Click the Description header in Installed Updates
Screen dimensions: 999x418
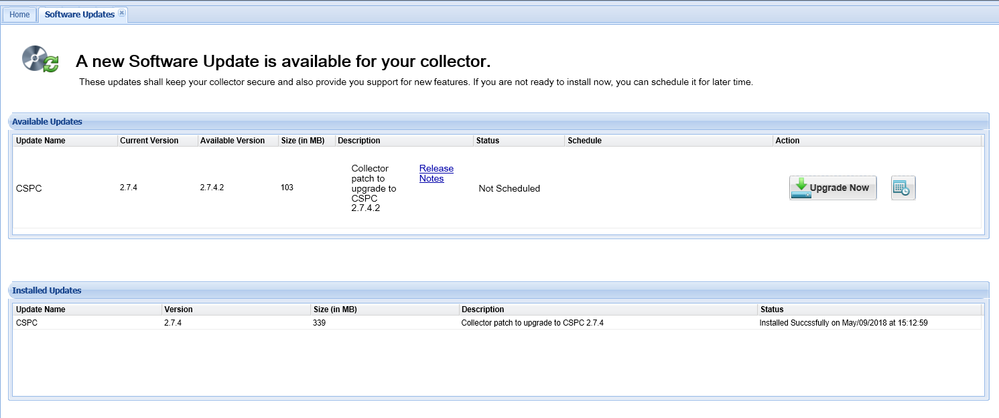click(x=608, y=309)
